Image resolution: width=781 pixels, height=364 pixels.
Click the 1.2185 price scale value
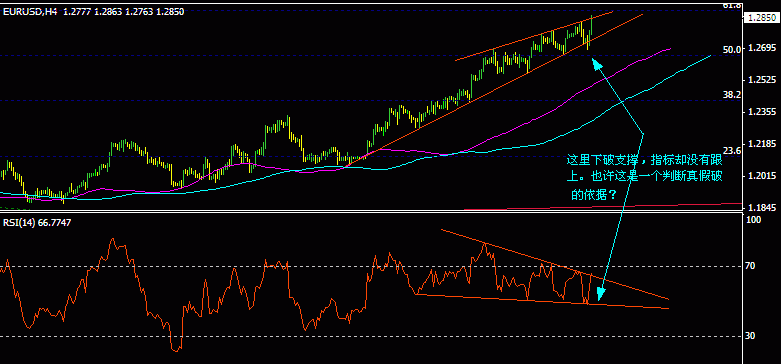762,144
